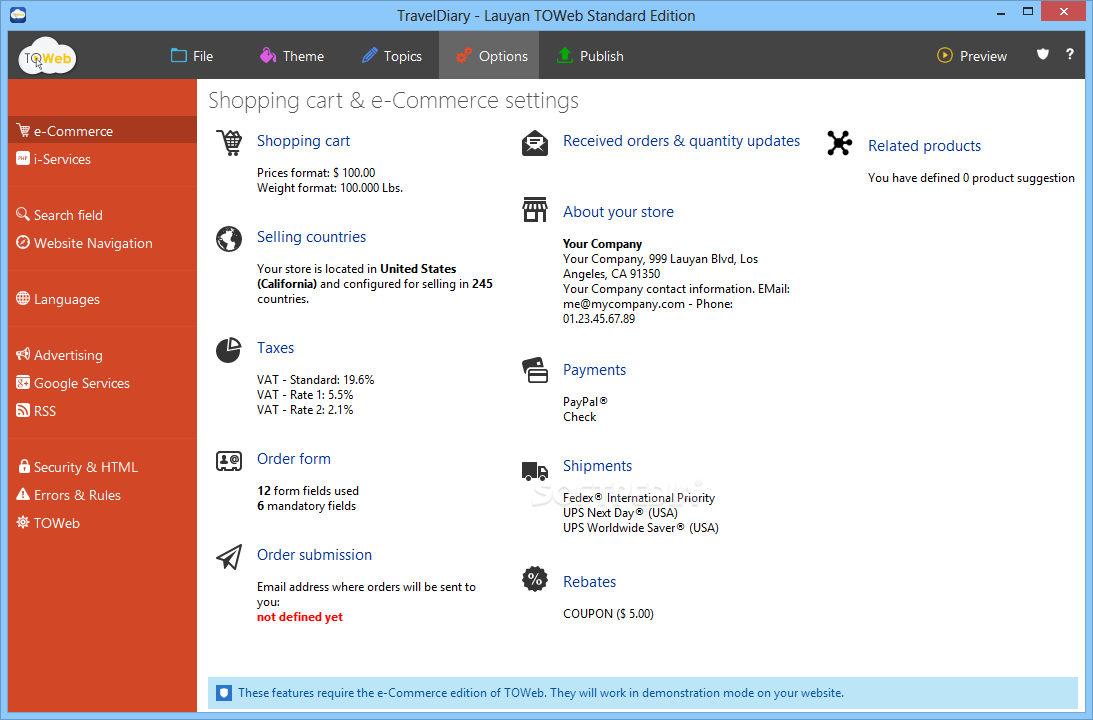The width and height of the screenshot is (1093, 720).
Task: Open Languages settings in sidebar
Action: pyautogui.click(x=102, y=299)
